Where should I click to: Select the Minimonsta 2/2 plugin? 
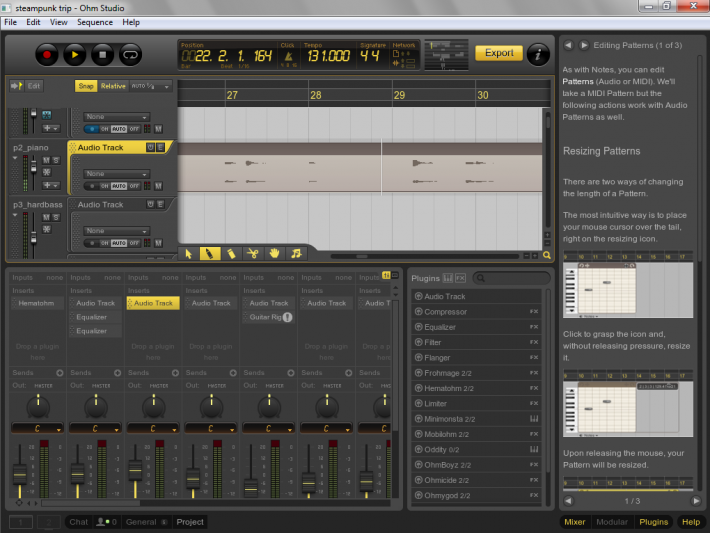477,419
